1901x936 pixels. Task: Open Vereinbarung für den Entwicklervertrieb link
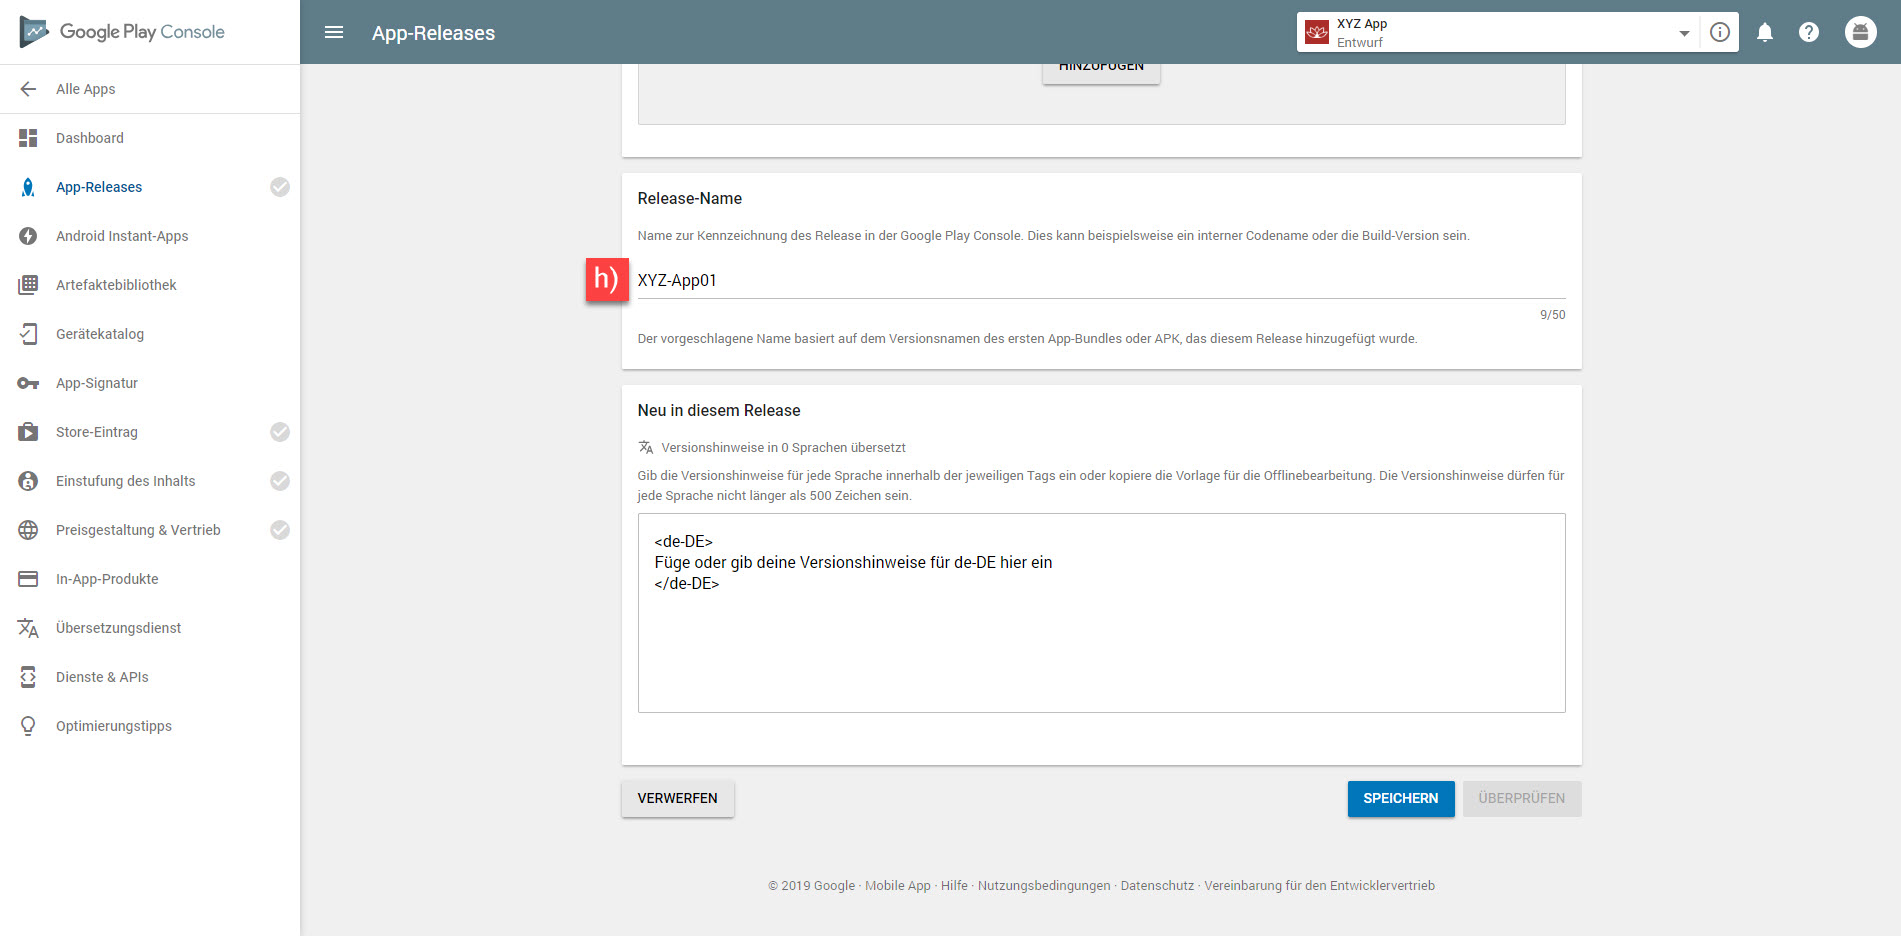pyautogui.click(x=1320, y=886)
